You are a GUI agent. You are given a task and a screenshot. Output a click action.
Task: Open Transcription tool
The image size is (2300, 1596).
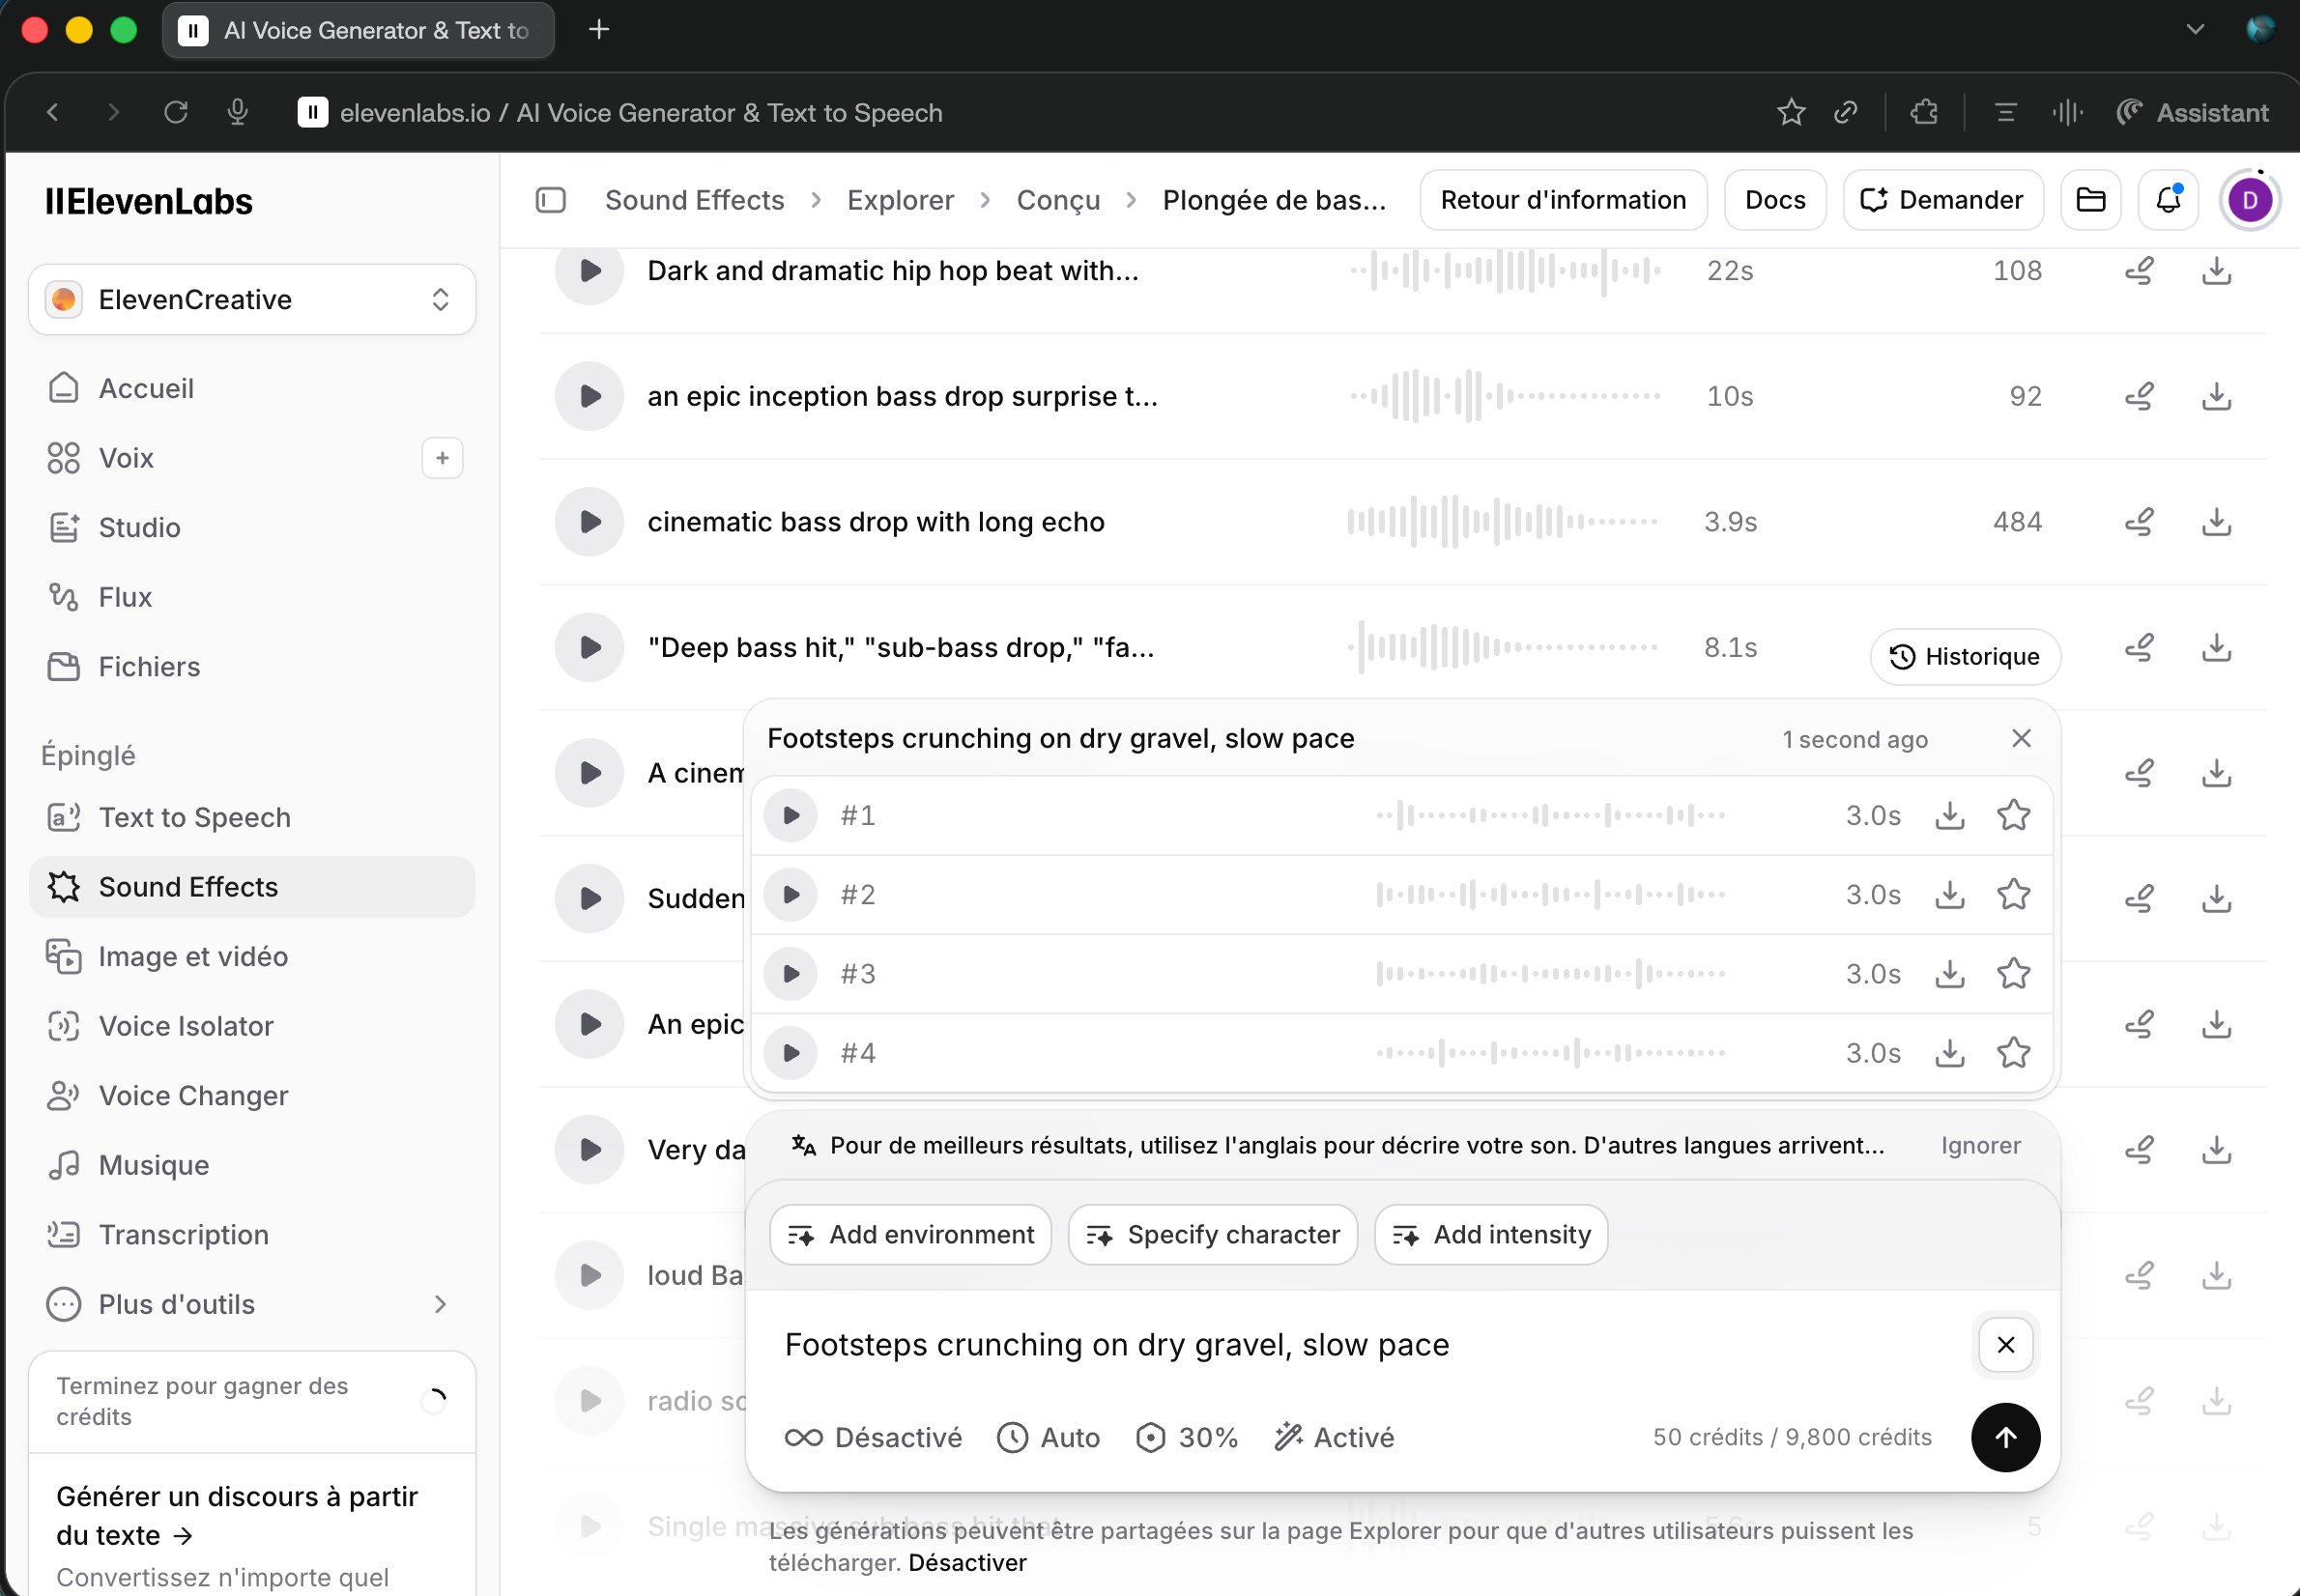[x=252, y=1234]
